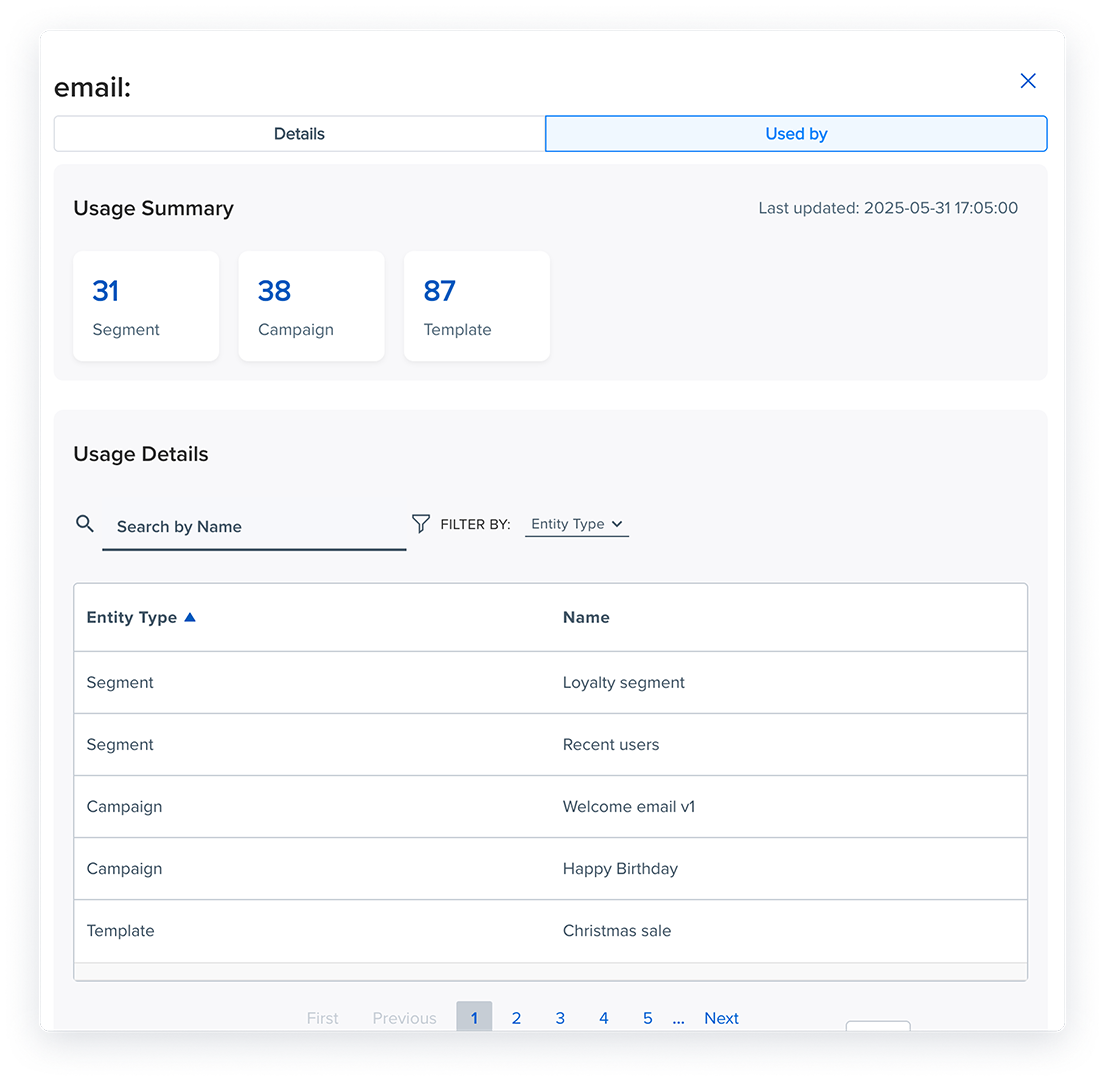Focus the Search by Name field

pyautogui.click(x=254, y=527)
